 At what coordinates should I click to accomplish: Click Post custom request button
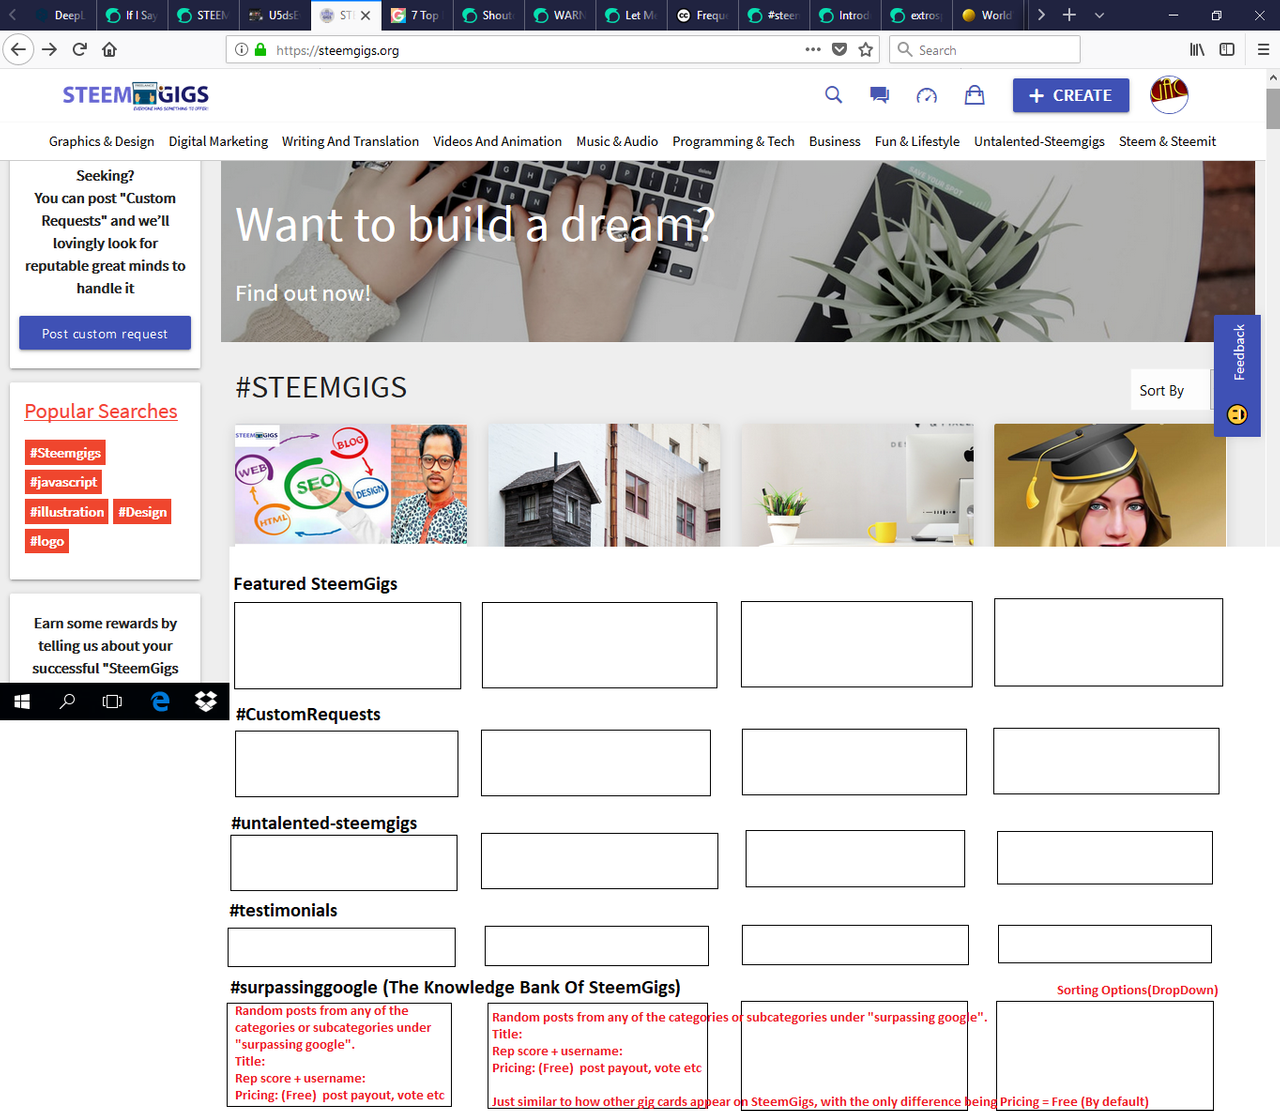click(105, 333)
